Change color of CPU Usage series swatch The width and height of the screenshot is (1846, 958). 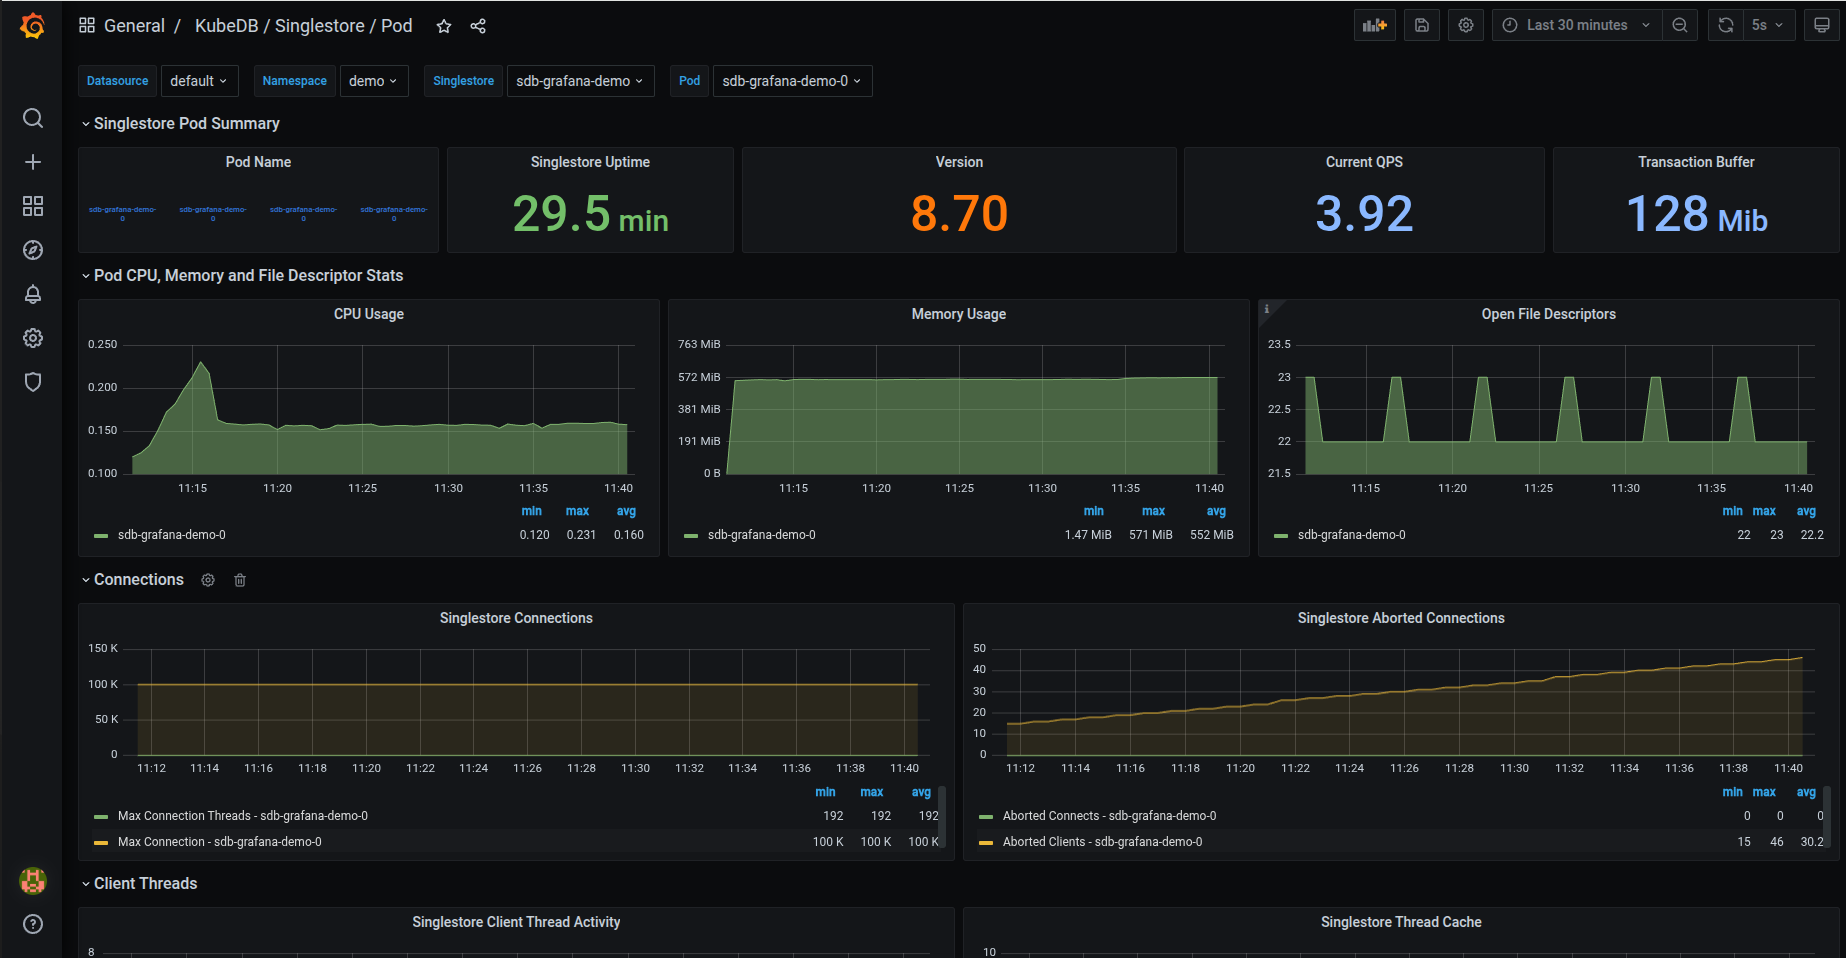pos(101,536)
